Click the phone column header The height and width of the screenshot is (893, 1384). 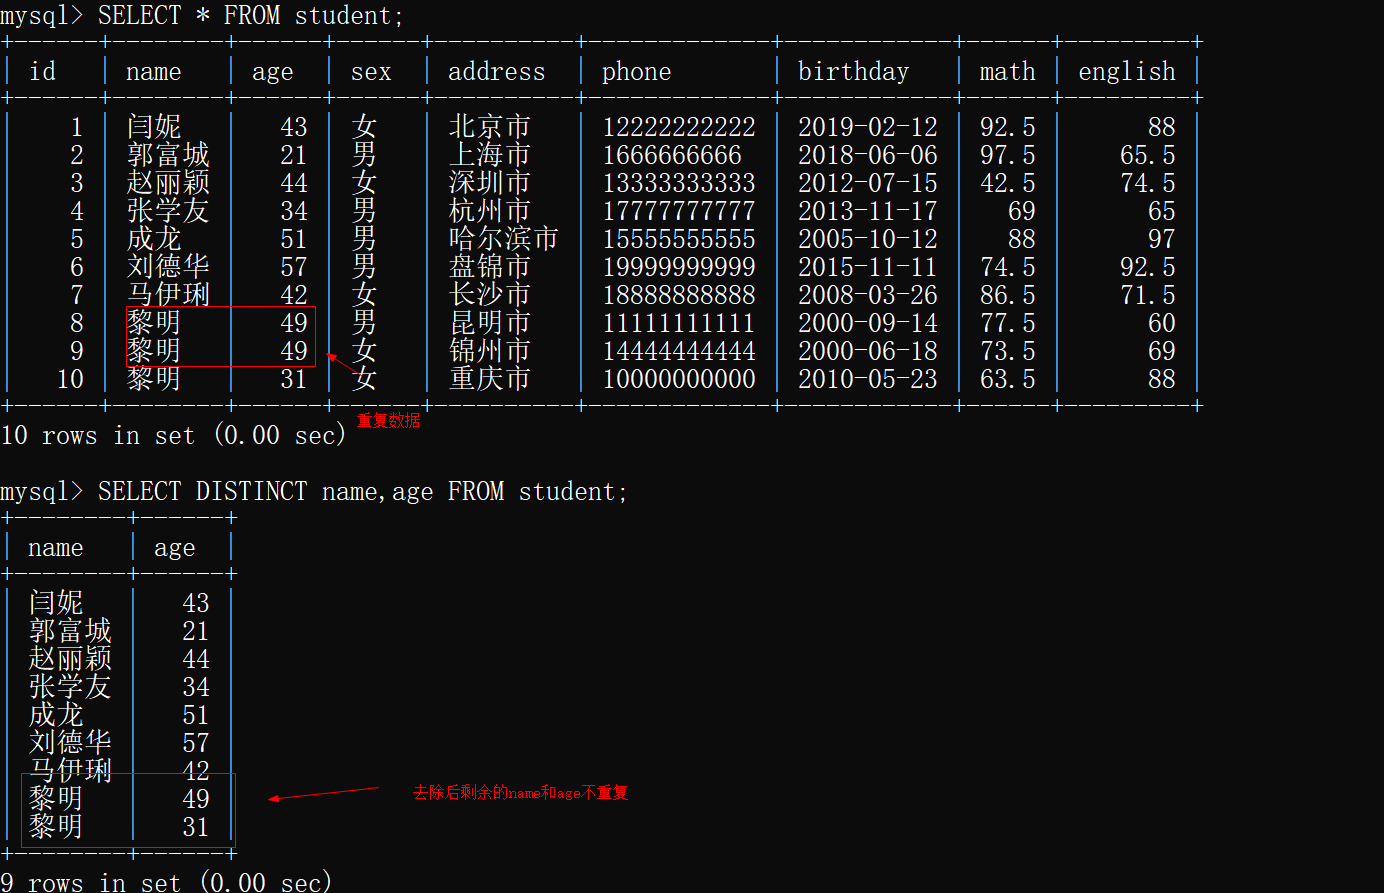click(636, 72)
